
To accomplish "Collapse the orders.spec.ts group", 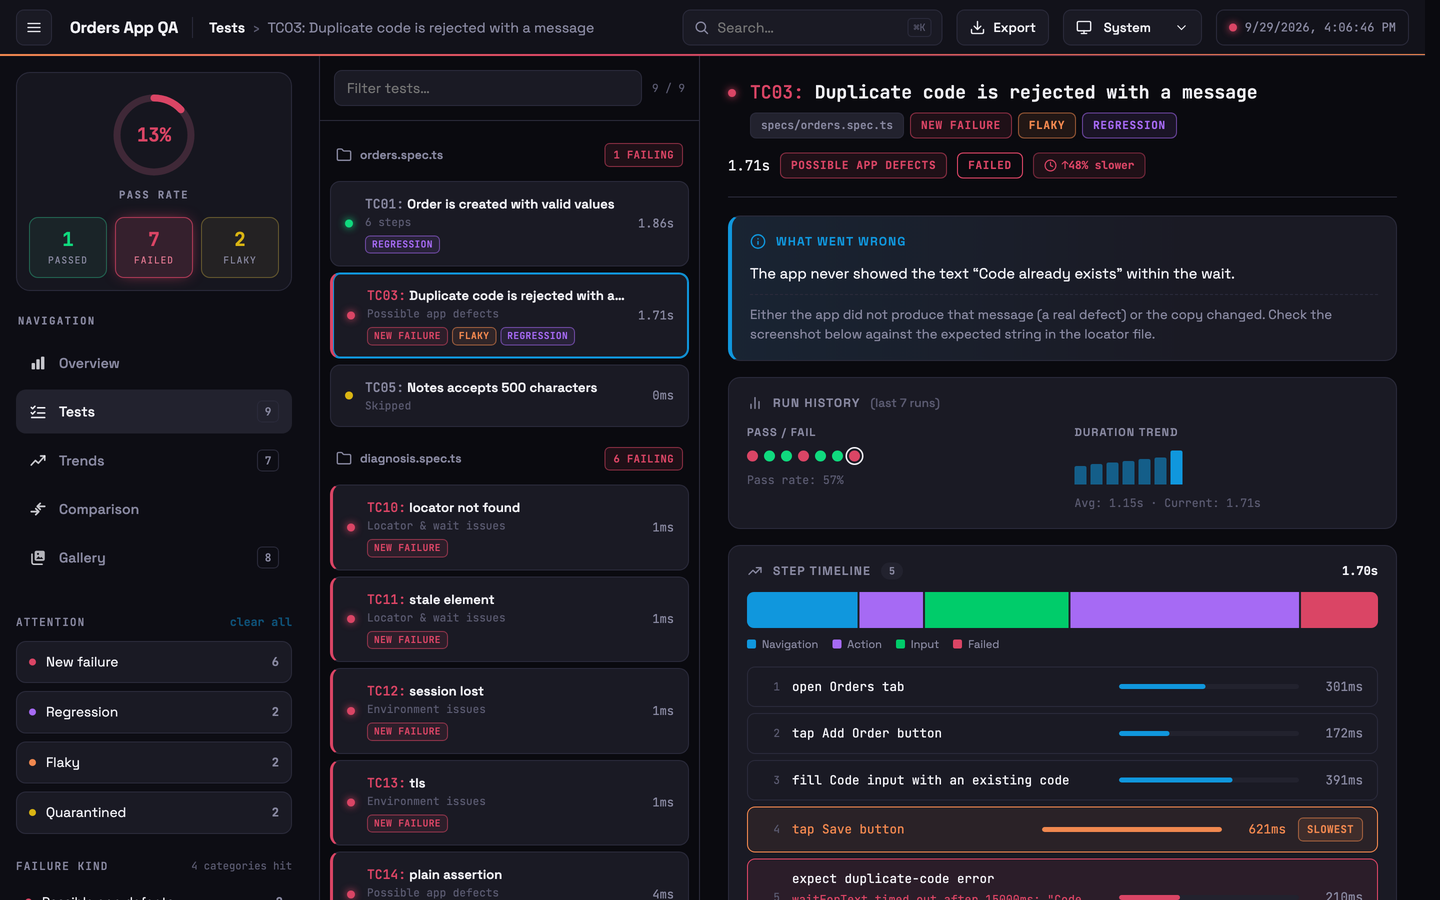I will 510,155.
